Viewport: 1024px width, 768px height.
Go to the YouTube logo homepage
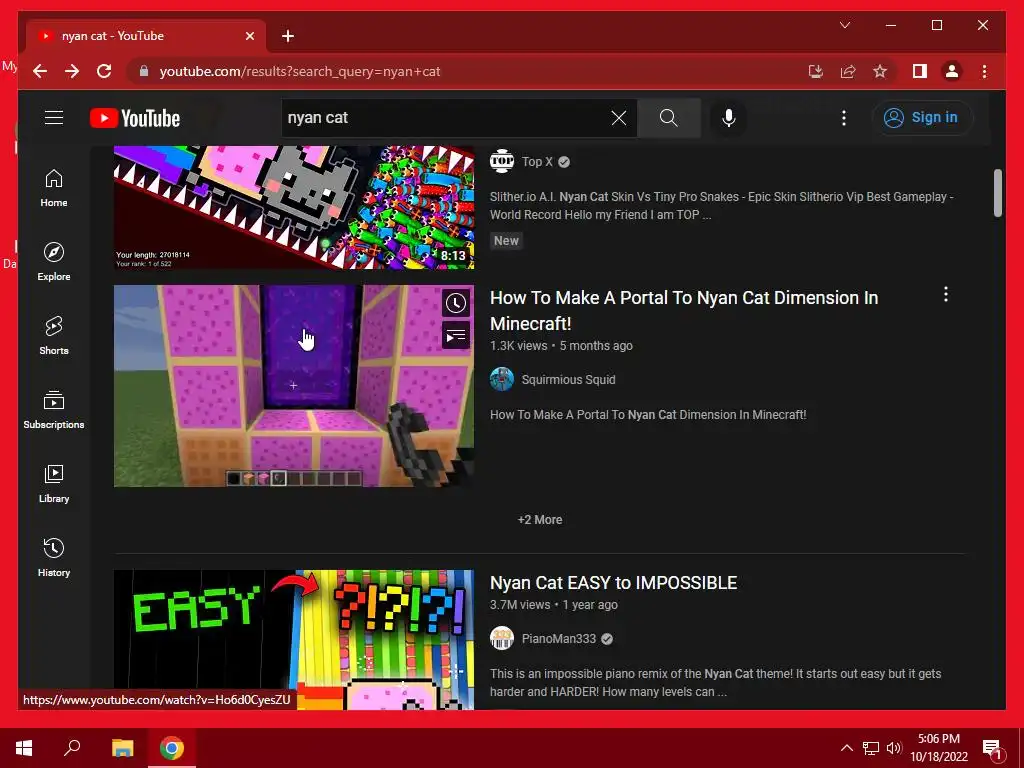click(x=135, y=118)
